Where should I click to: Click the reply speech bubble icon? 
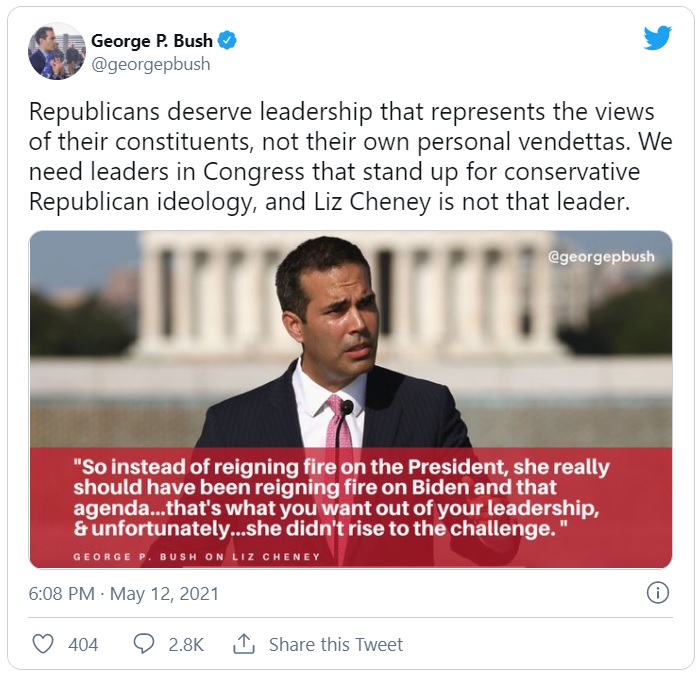[x=144, y=644]
